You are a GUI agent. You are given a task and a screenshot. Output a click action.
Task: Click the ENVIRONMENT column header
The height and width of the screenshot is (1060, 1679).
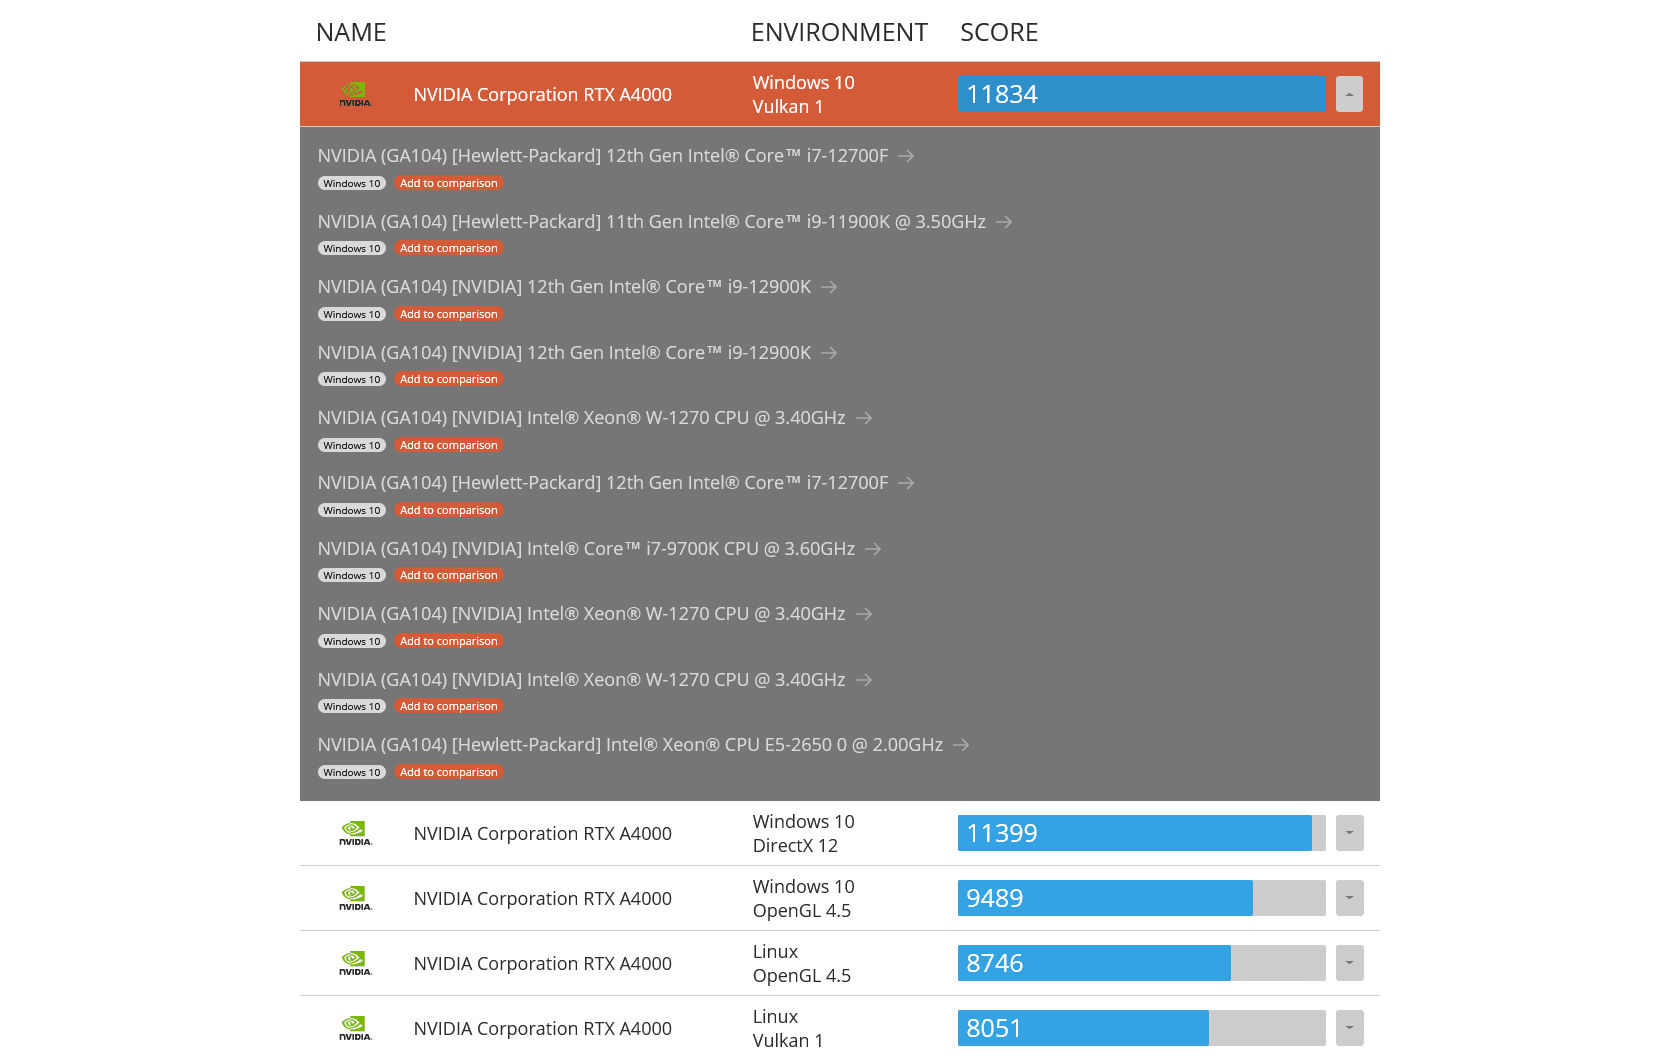click(x=839, y=33)
